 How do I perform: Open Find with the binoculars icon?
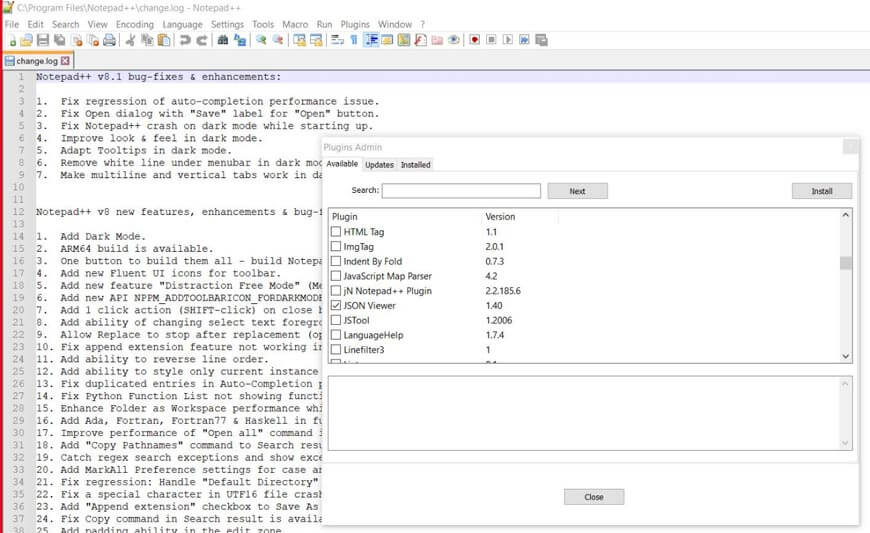tap(222, 40)
